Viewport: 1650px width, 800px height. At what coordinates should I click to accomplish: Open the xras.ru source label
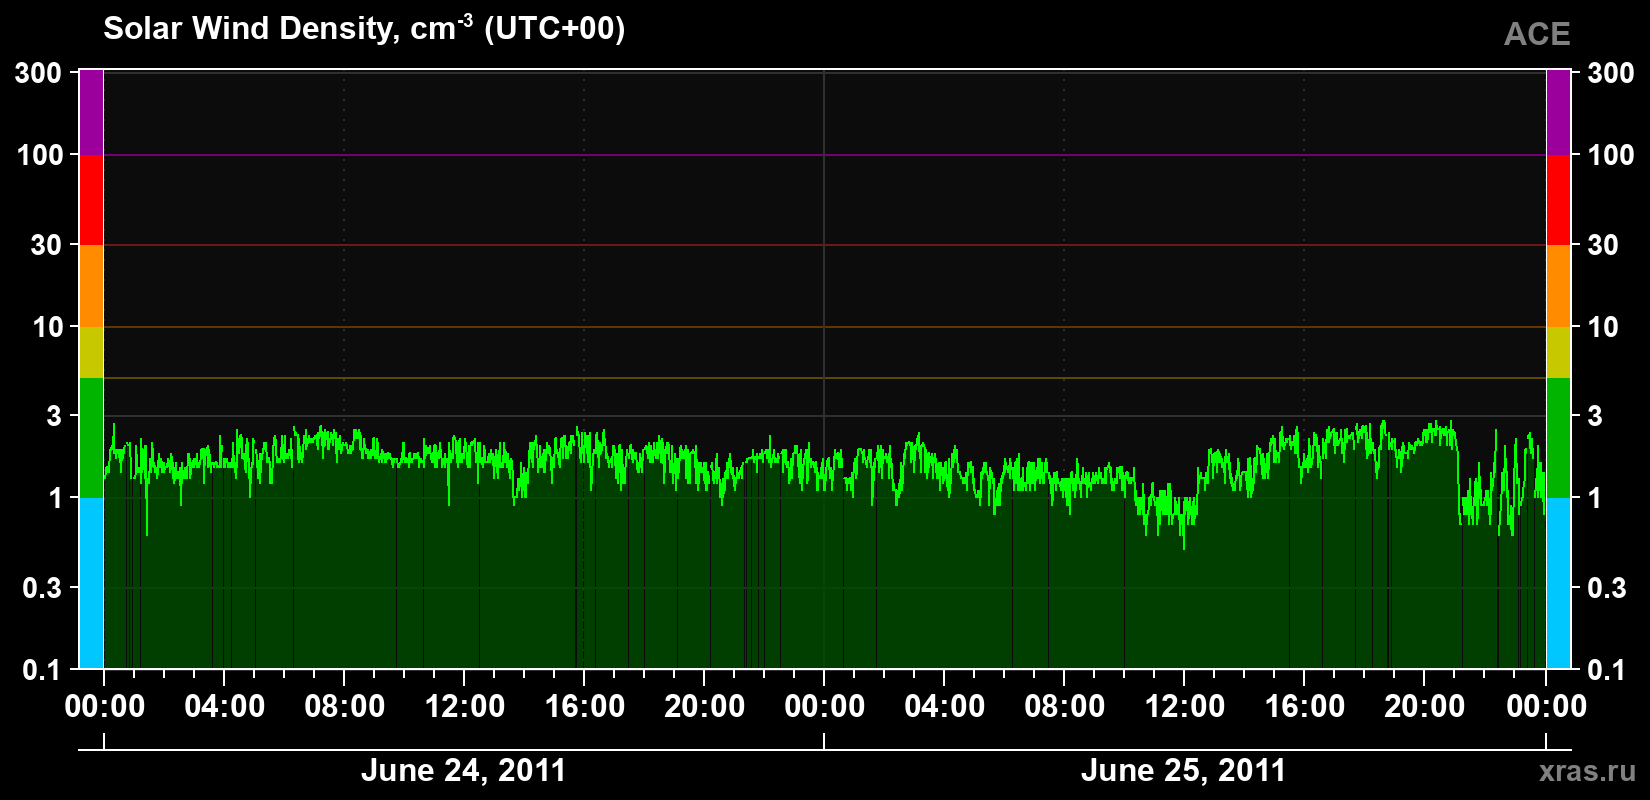pos(1587,771)
